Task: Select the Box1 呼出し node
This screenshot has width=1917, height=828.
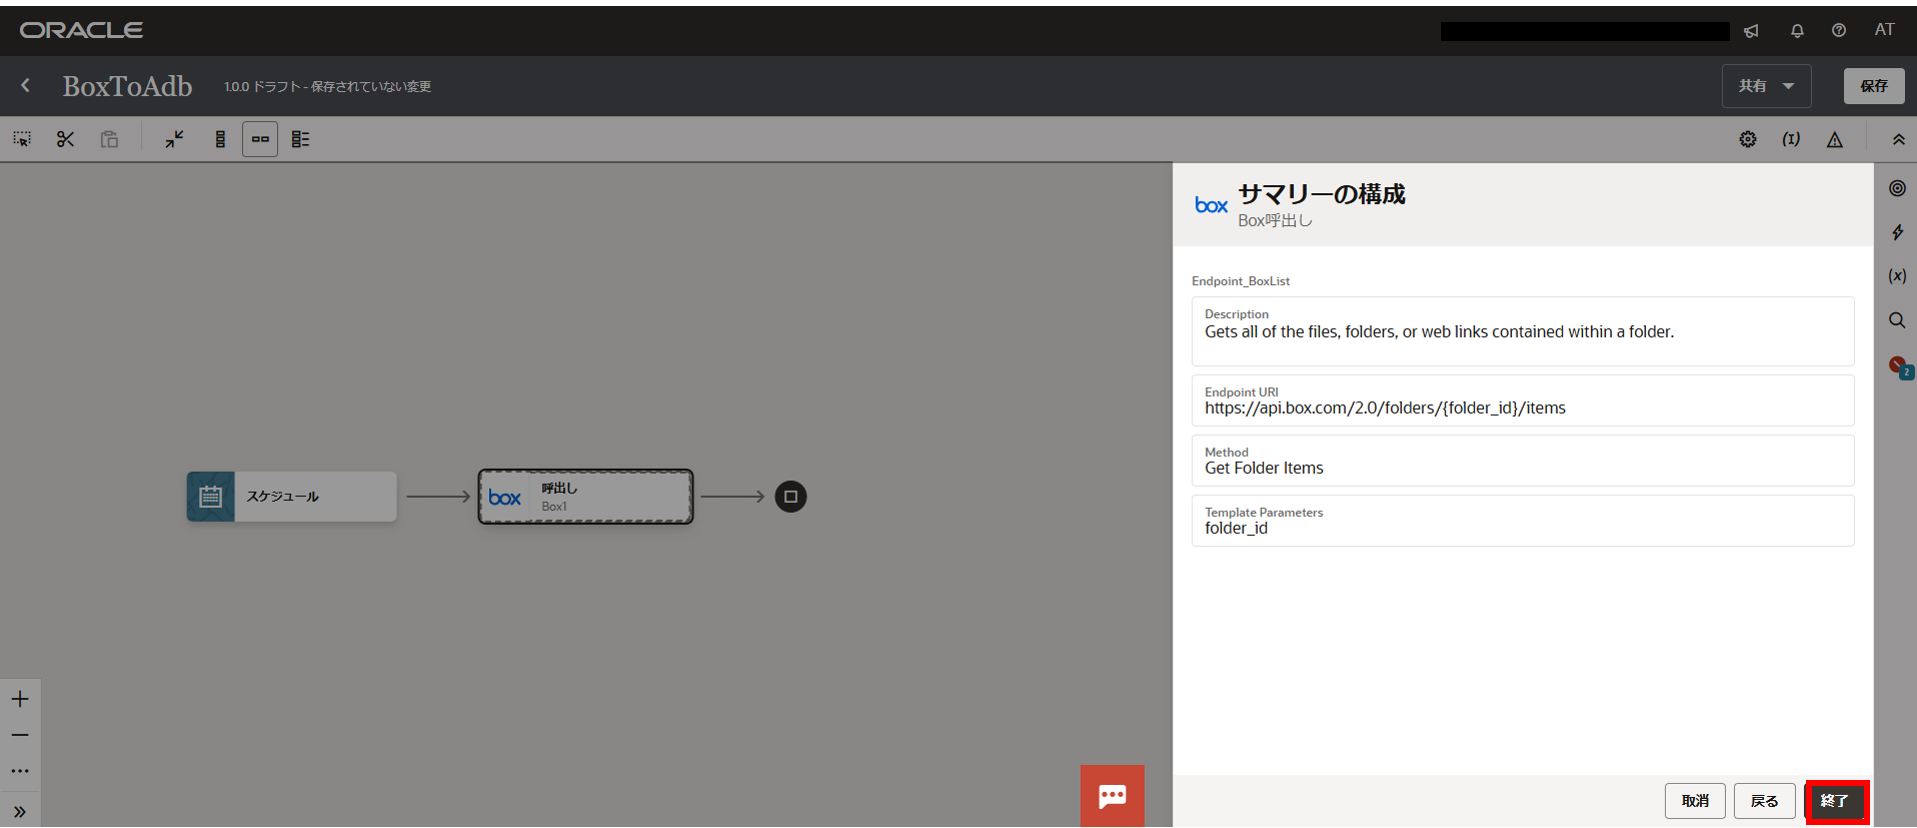Action: pos(585,496)
